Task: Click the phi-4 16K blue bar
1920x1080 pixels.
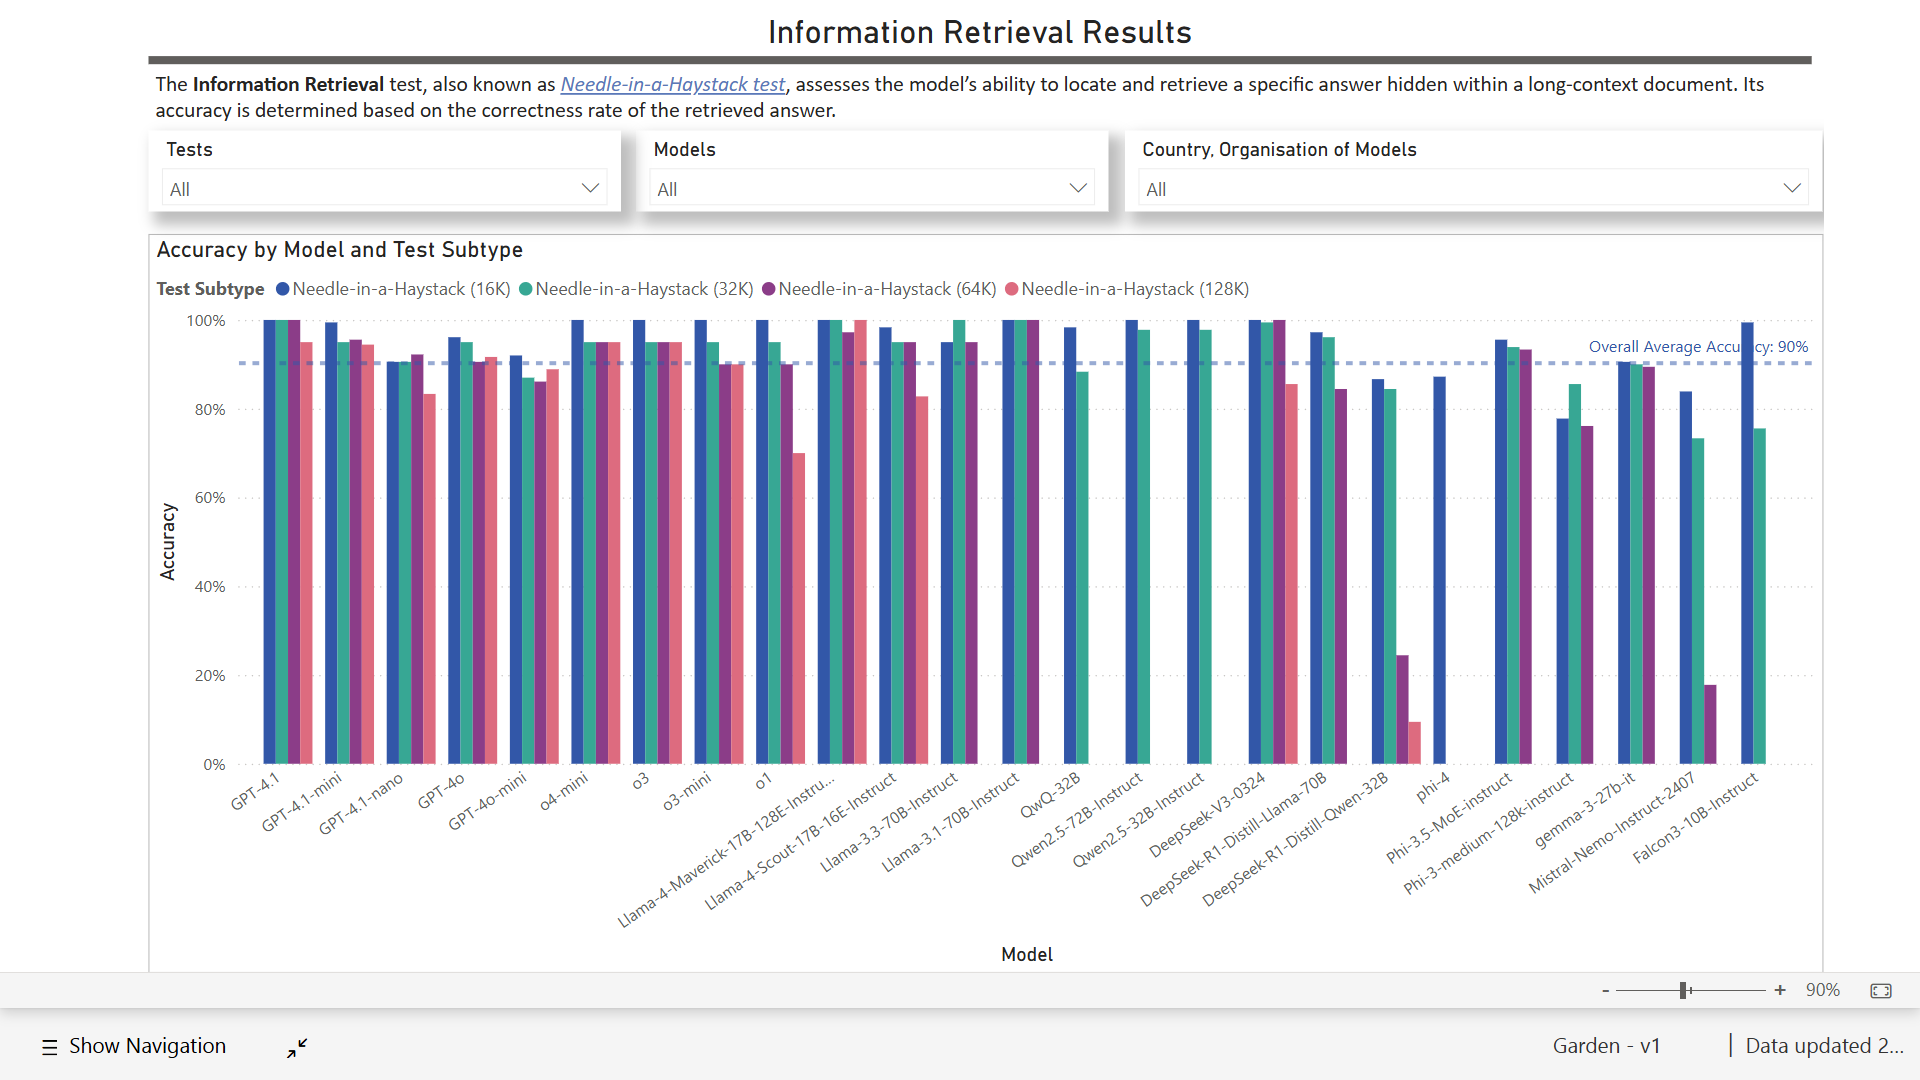Action: tap(1439, 570)
